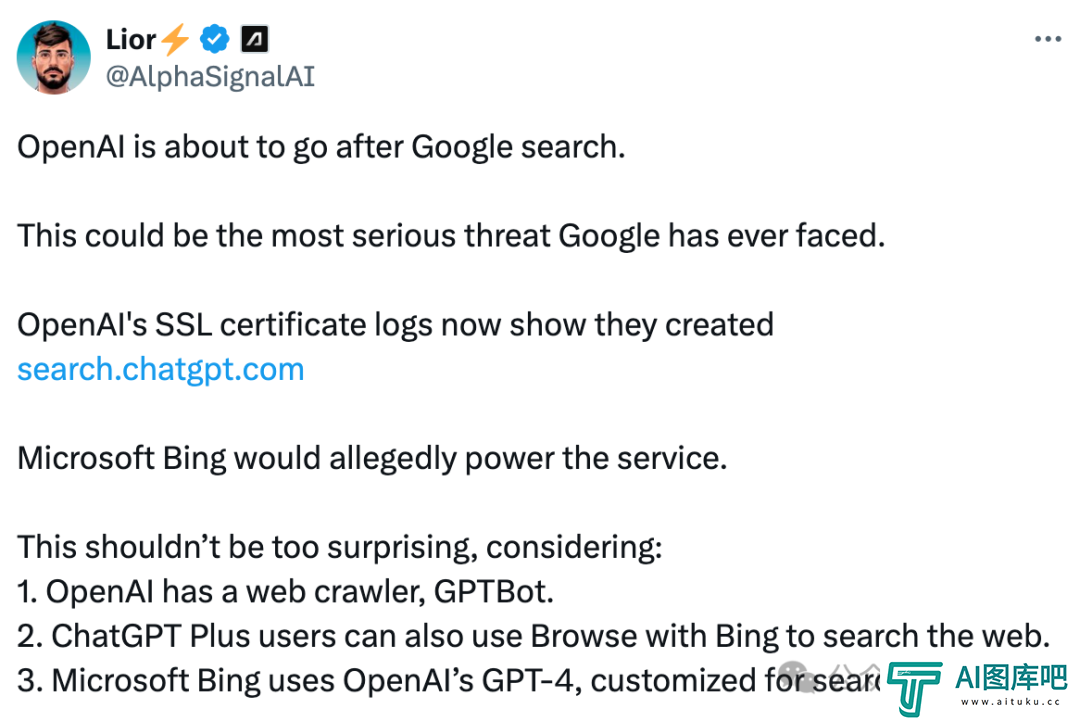Click the lightning bolt emoji beside Lior

[175, 39]
